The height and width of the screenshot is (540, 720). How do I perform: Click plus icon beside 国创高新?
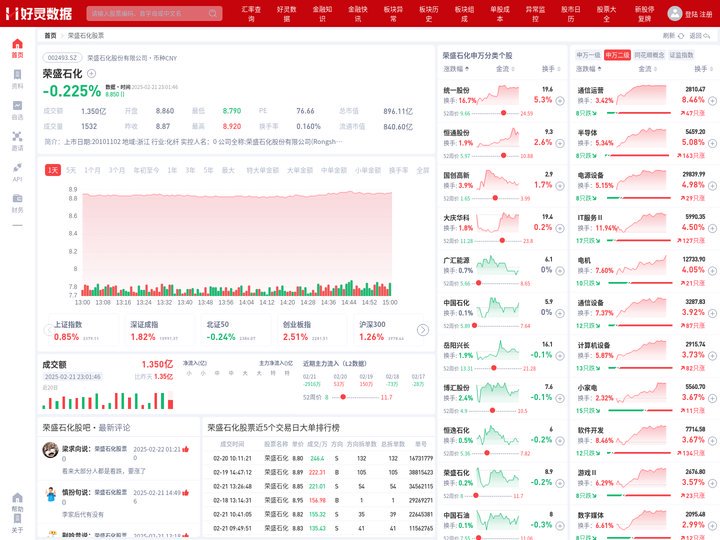(560, 186)
